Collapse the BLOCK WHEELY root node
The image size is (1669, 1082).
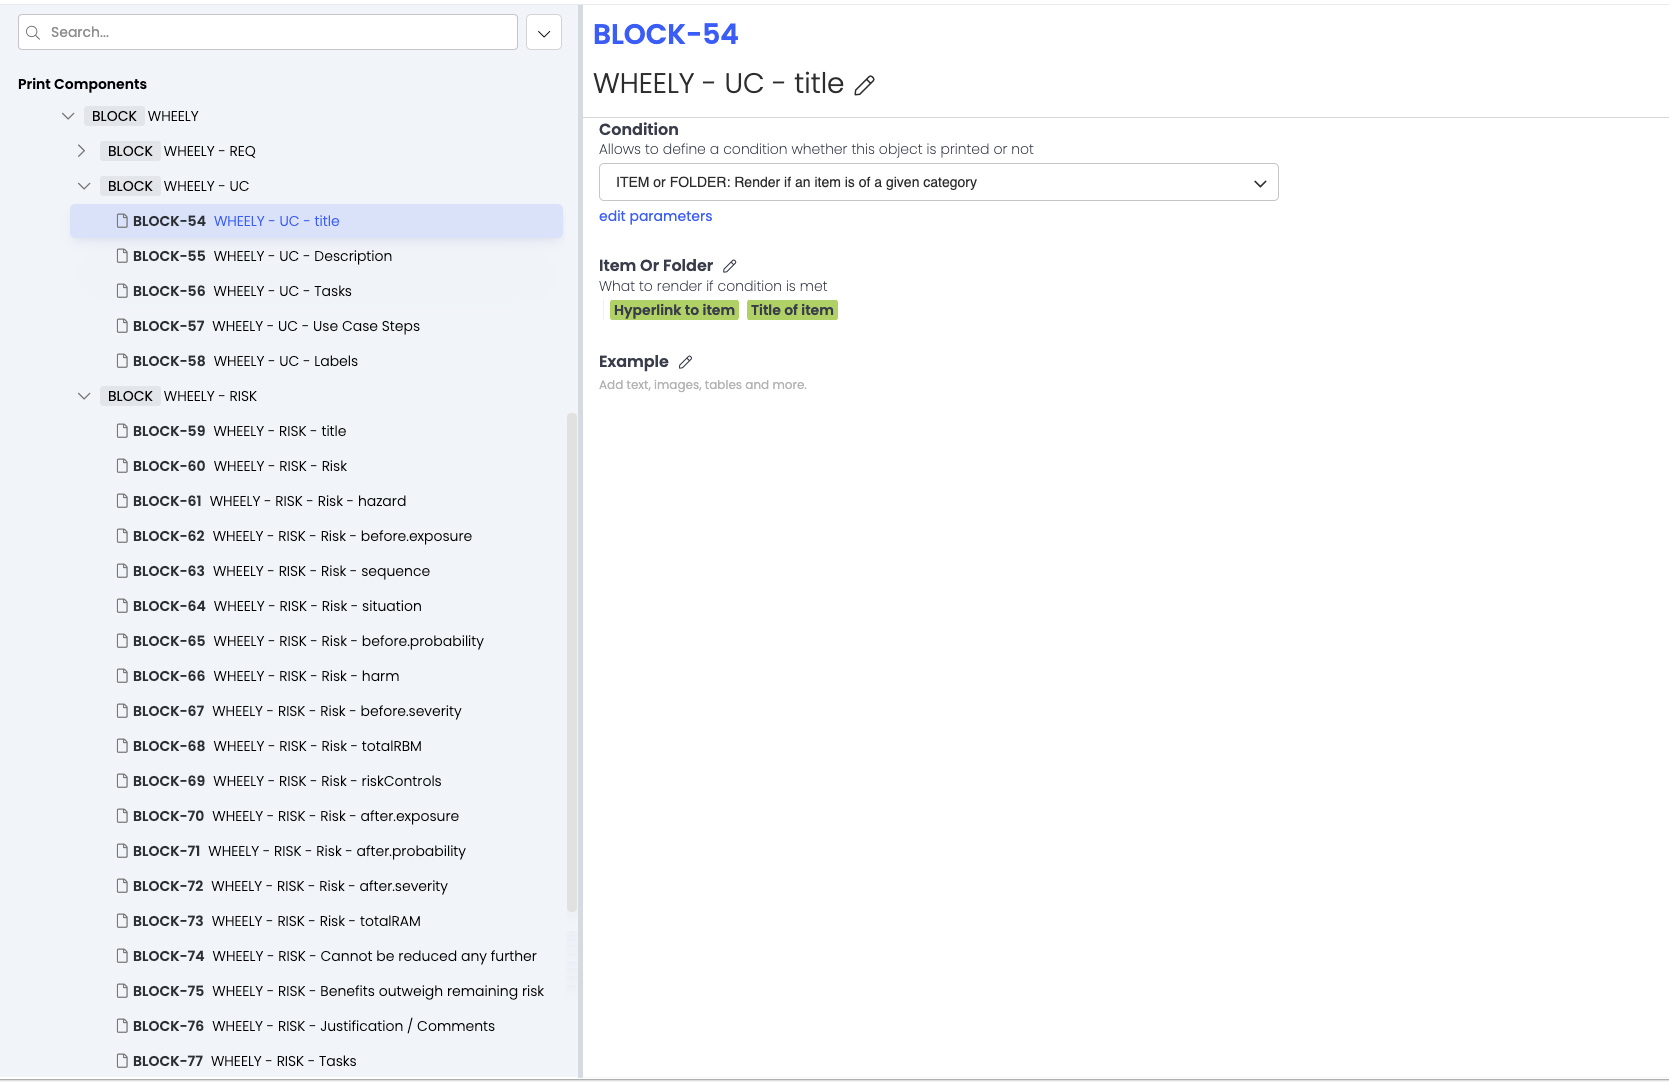tap(68, 116)
